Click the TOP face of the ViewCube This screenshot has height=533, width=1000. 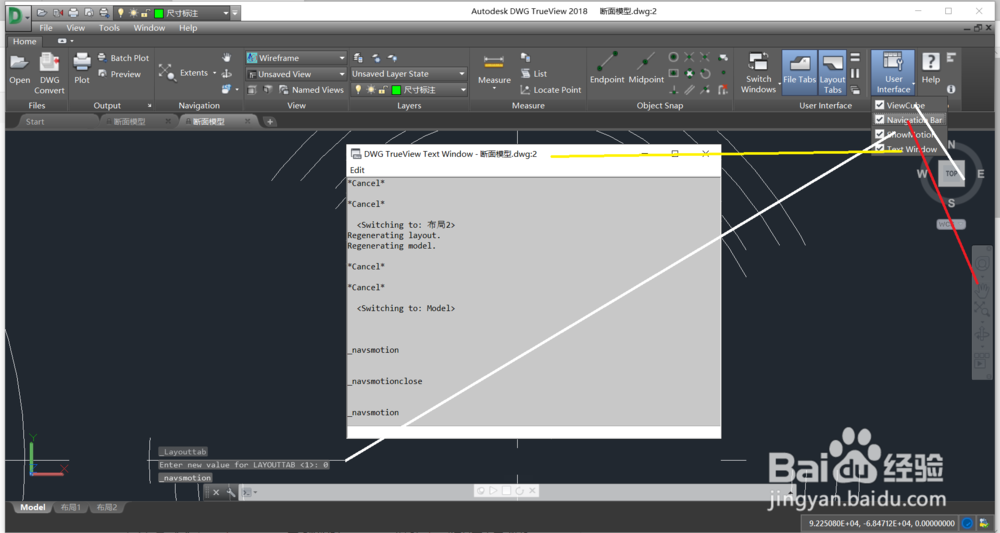[x=951, y=173]
